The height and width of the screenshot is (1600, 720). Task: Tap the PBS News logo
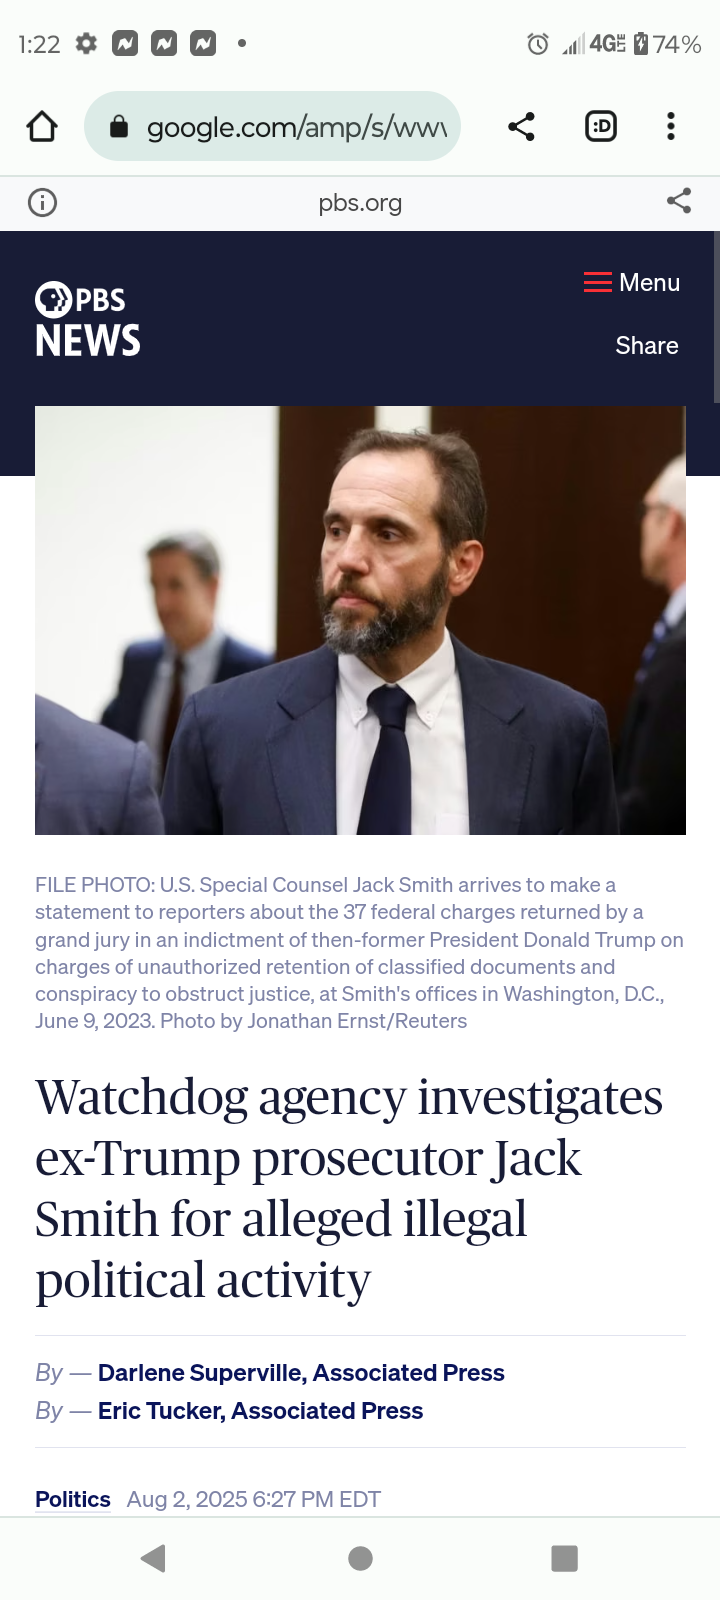click(x=88, y=321)
